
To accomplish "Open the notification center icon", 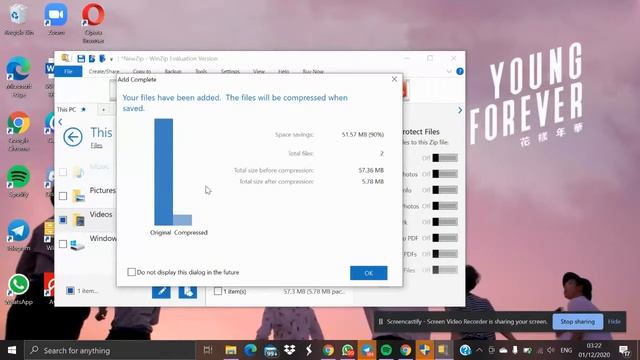I will 624,350.
